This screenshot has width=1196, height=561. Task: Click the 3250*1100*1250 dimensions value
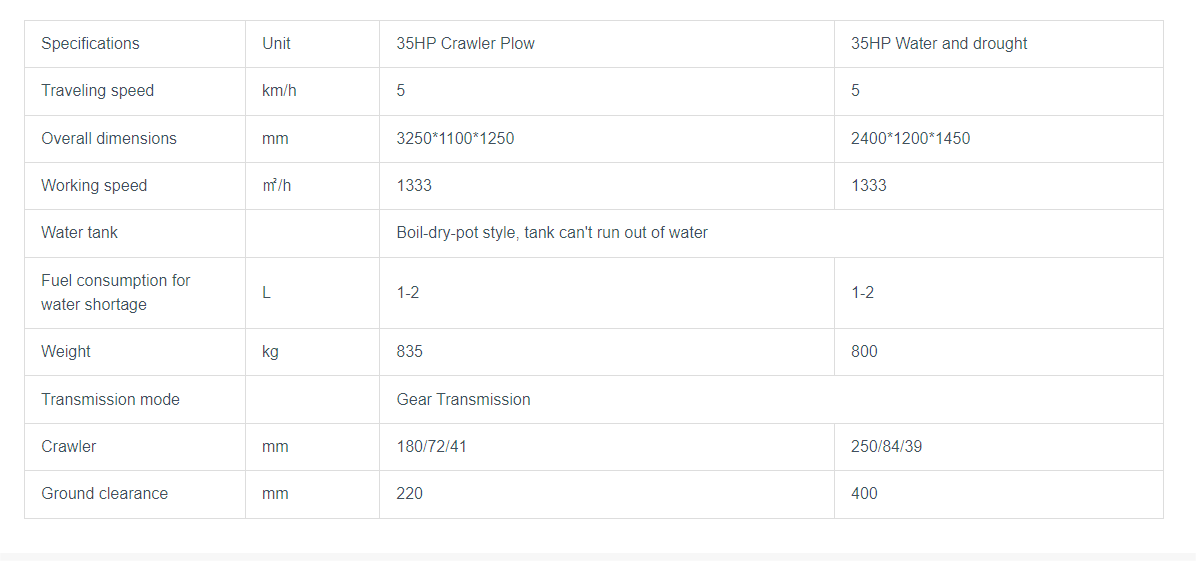click(x=455, y=139)
